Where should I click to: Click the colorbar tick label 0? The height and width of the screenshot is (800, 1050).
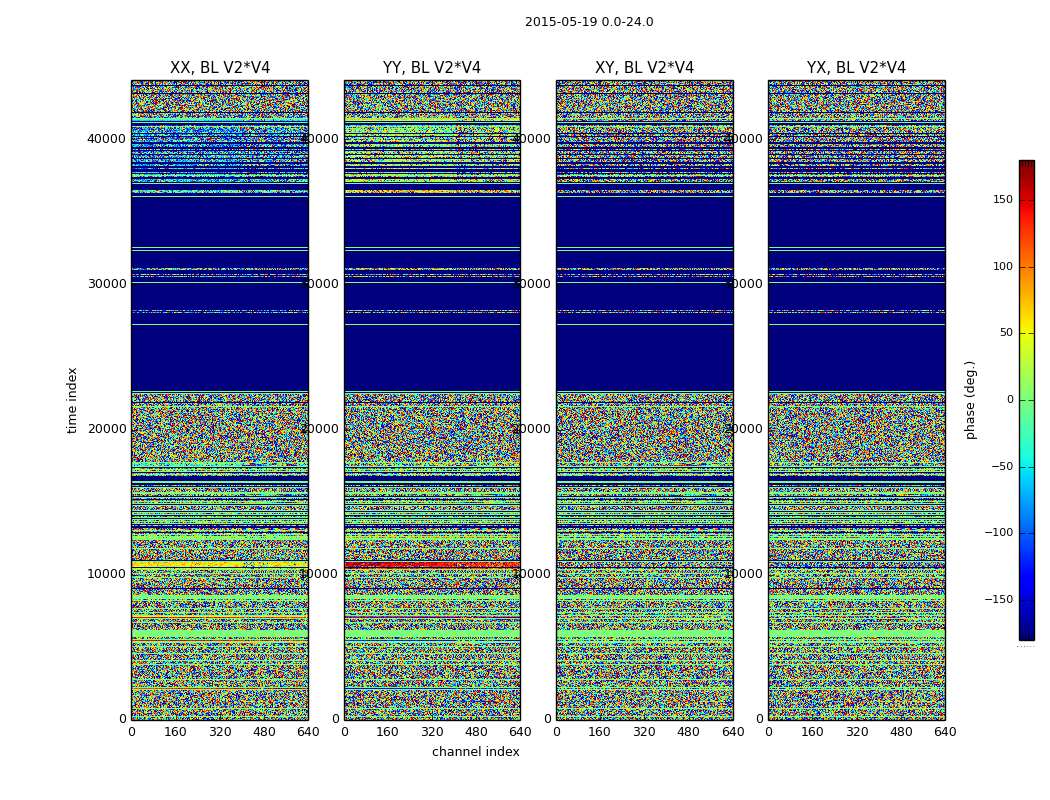(1010, 400)
